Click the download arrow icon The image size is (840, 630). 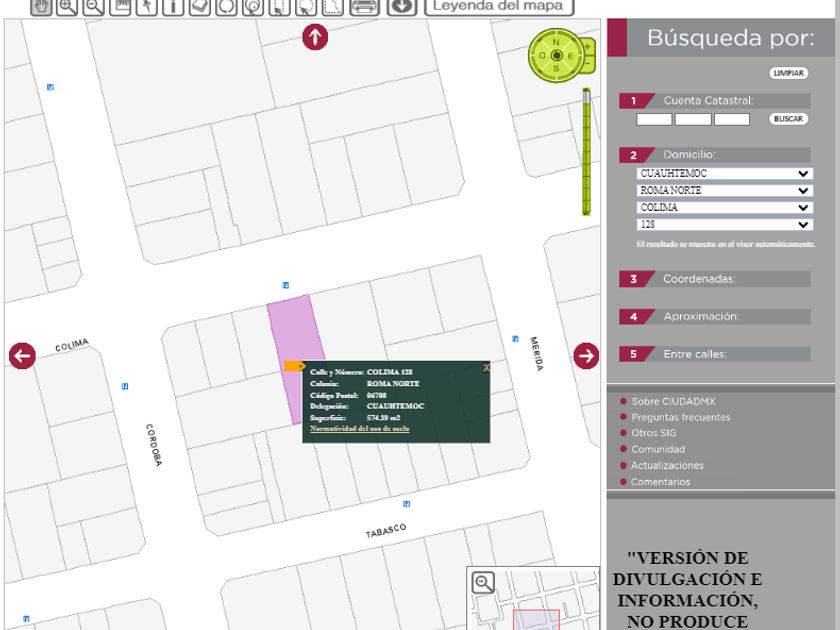[x=402, y=6]
